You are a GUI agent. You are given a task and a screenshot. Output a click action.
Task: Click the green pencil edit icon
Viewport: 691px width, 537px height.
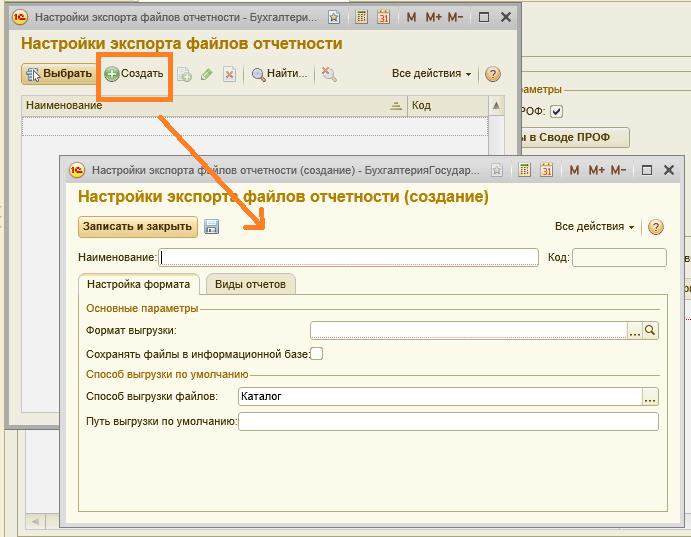click(x=206, y=74)
